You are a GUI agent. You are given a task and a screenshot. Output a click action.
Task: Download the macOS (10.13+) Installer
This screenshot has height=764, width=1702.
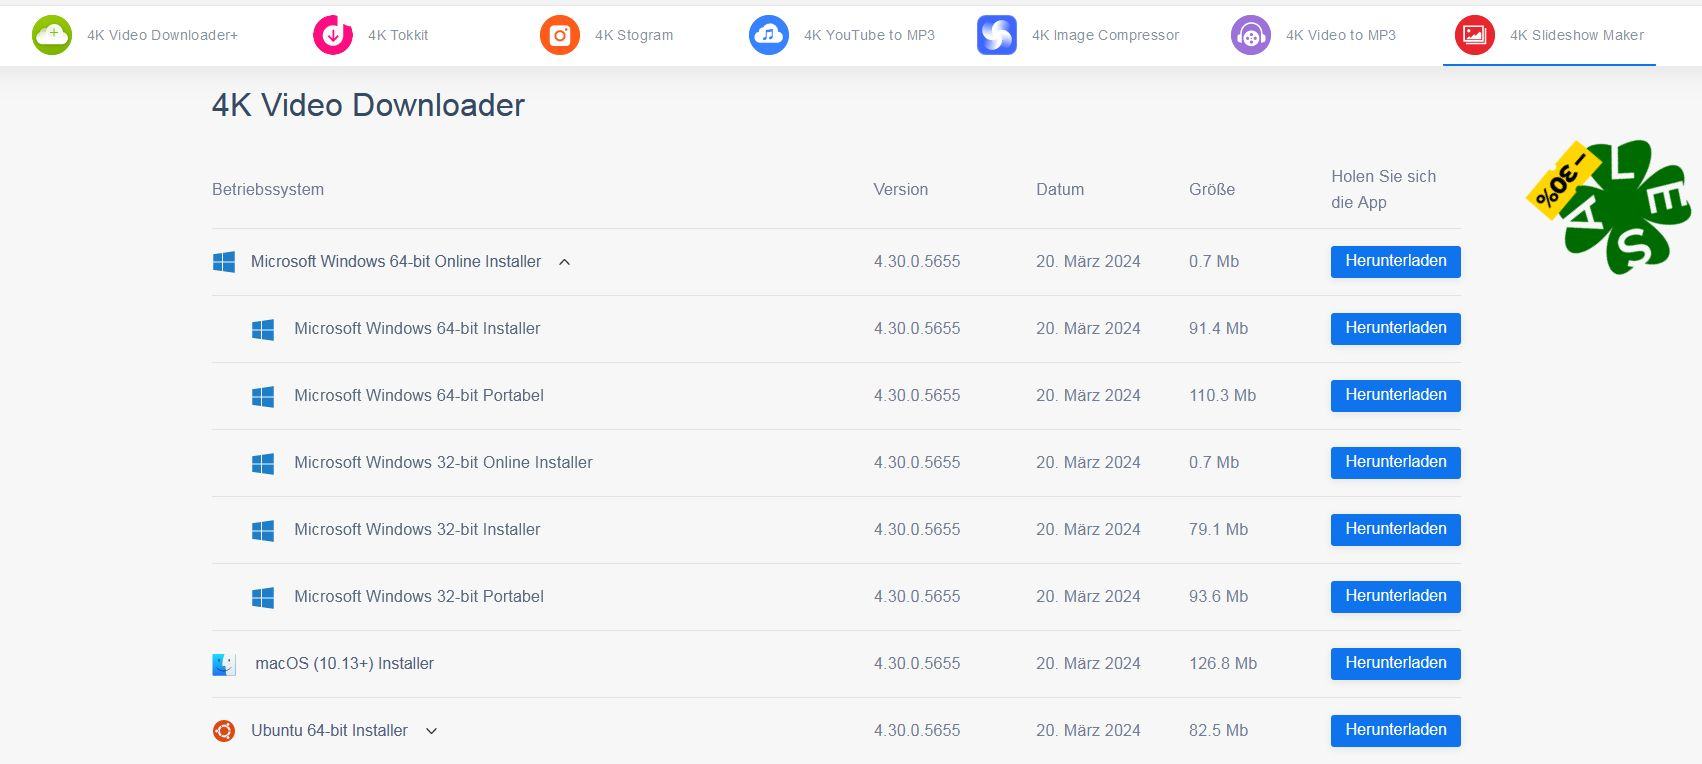pos(1395,664)
